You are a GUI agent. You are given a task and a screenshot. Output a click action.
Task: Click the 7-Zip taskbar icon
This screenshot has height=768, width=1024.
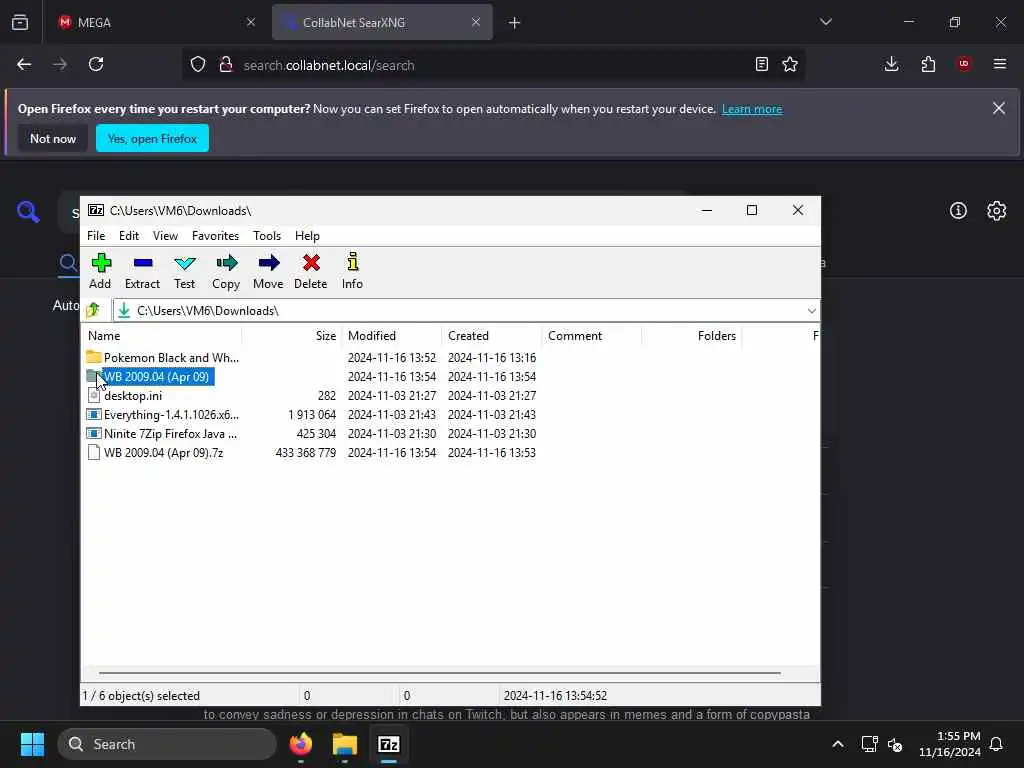tap(389, 744)
